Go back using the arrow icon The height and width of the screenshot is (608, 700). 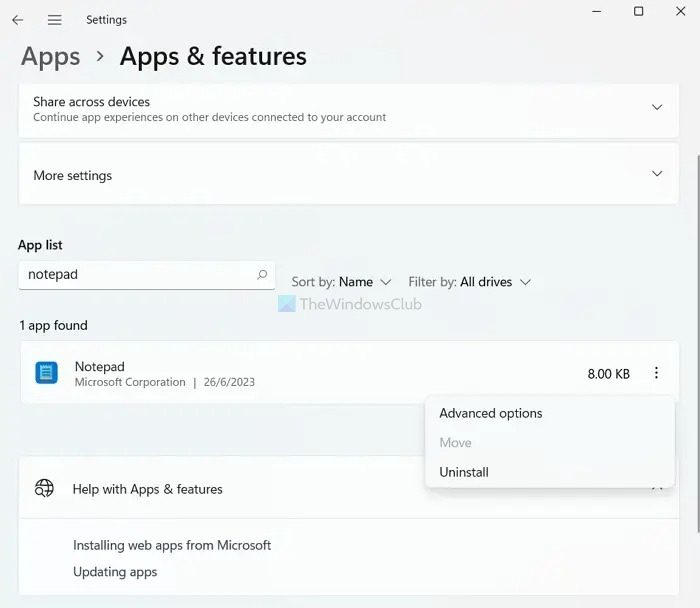coord(17,20)
